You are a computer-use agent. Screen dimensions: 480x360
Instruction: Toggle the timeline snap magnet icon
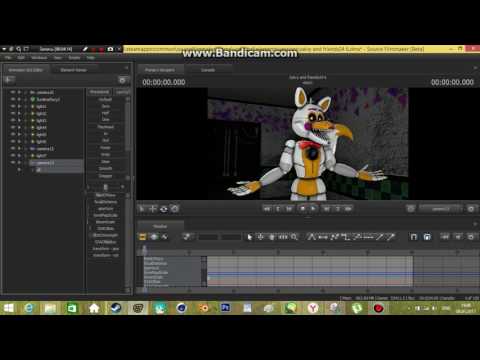(414, 237)
